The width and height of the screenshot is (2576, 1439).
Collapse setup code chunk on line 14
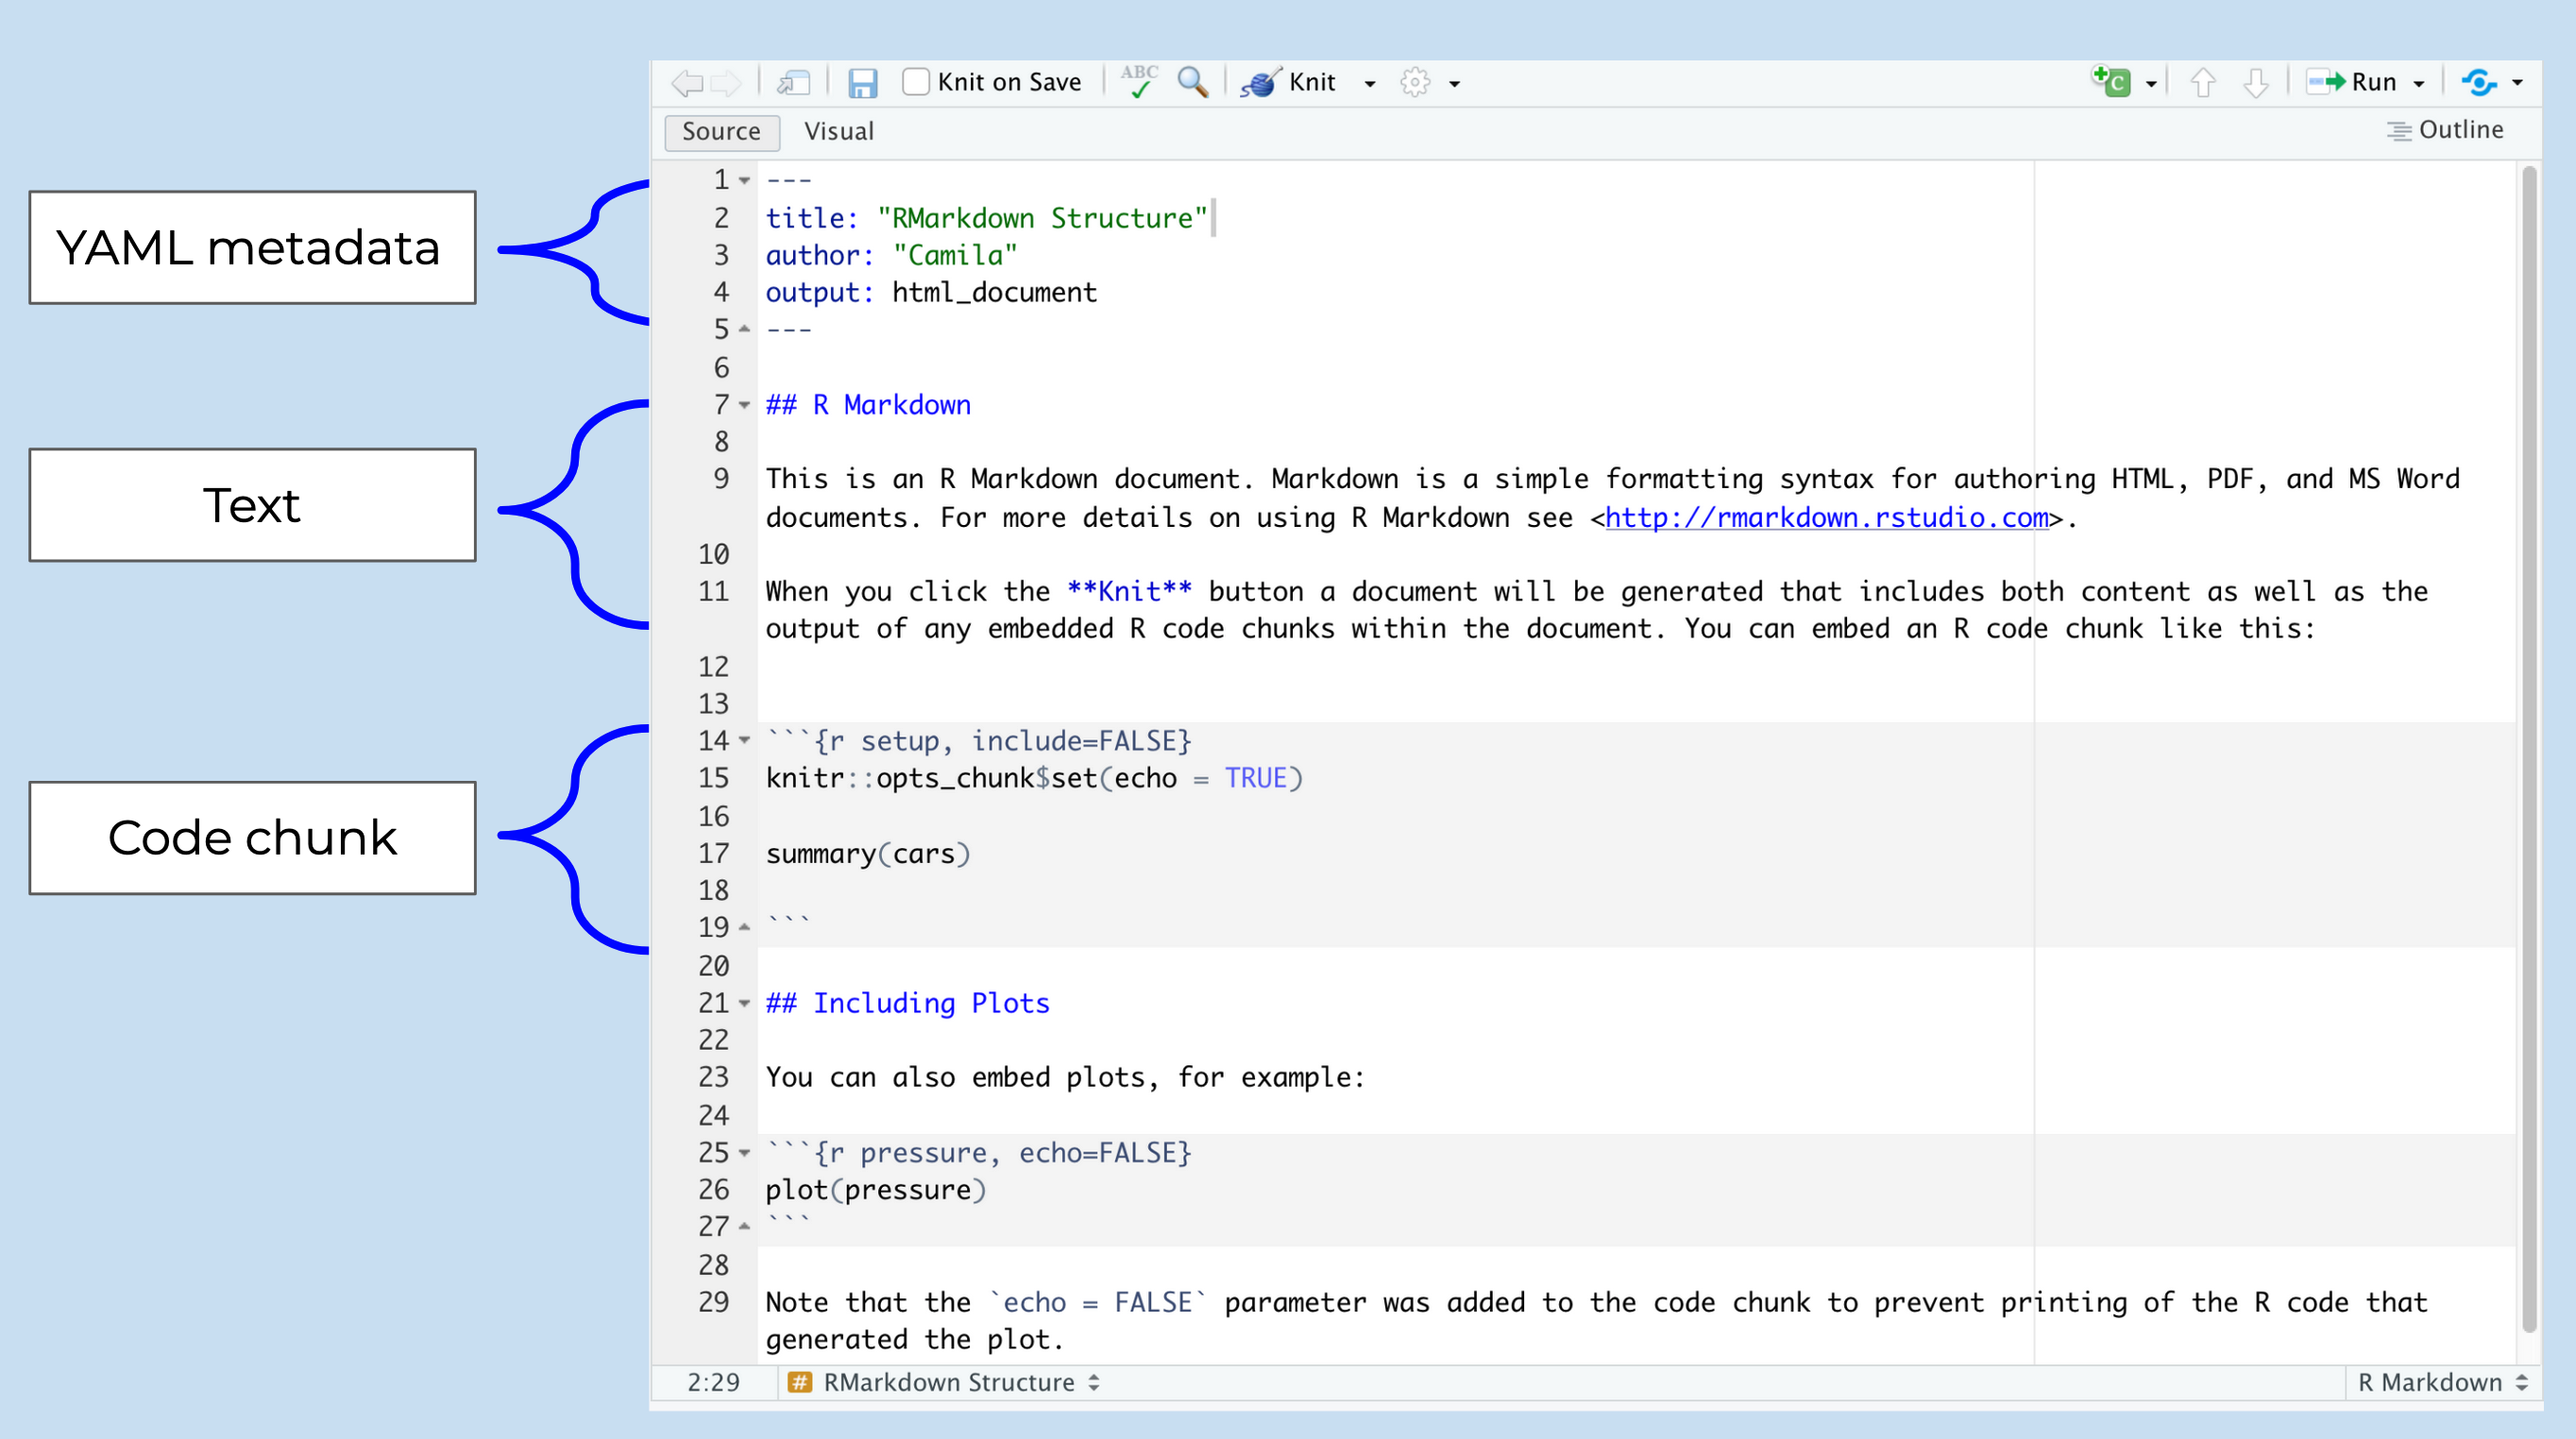coord(744,741)
